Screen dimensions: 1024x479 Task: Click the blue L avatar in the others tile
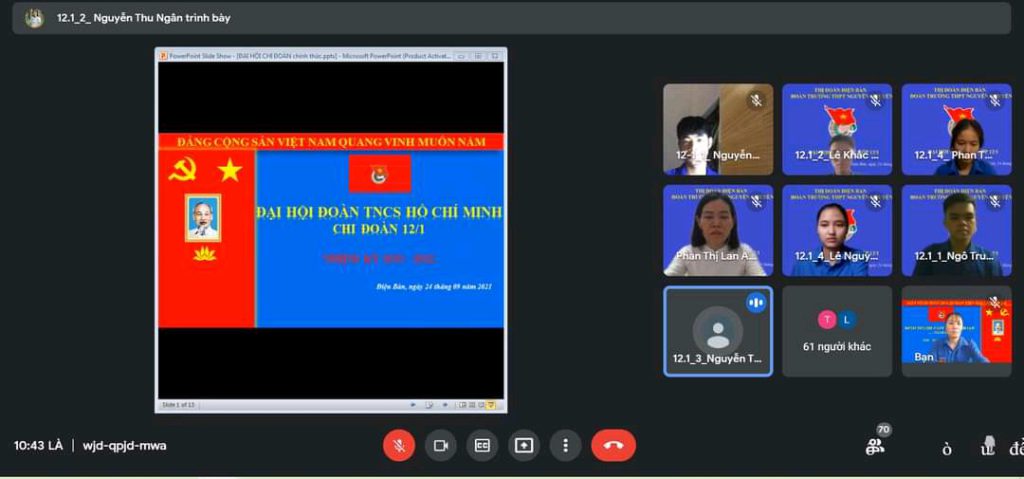(x=846, y=320)
